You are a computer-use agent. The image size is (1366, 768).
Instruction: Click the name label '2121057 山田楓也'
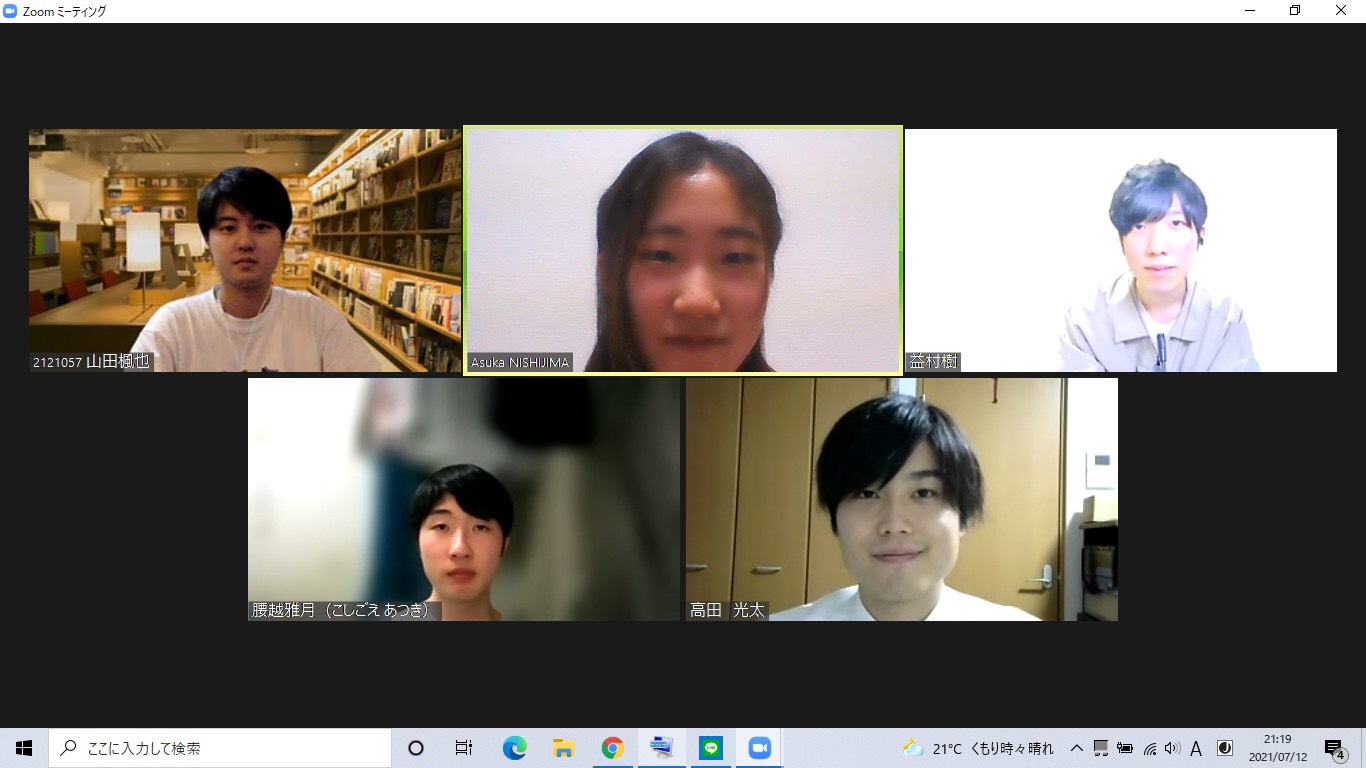click(91, 362)
